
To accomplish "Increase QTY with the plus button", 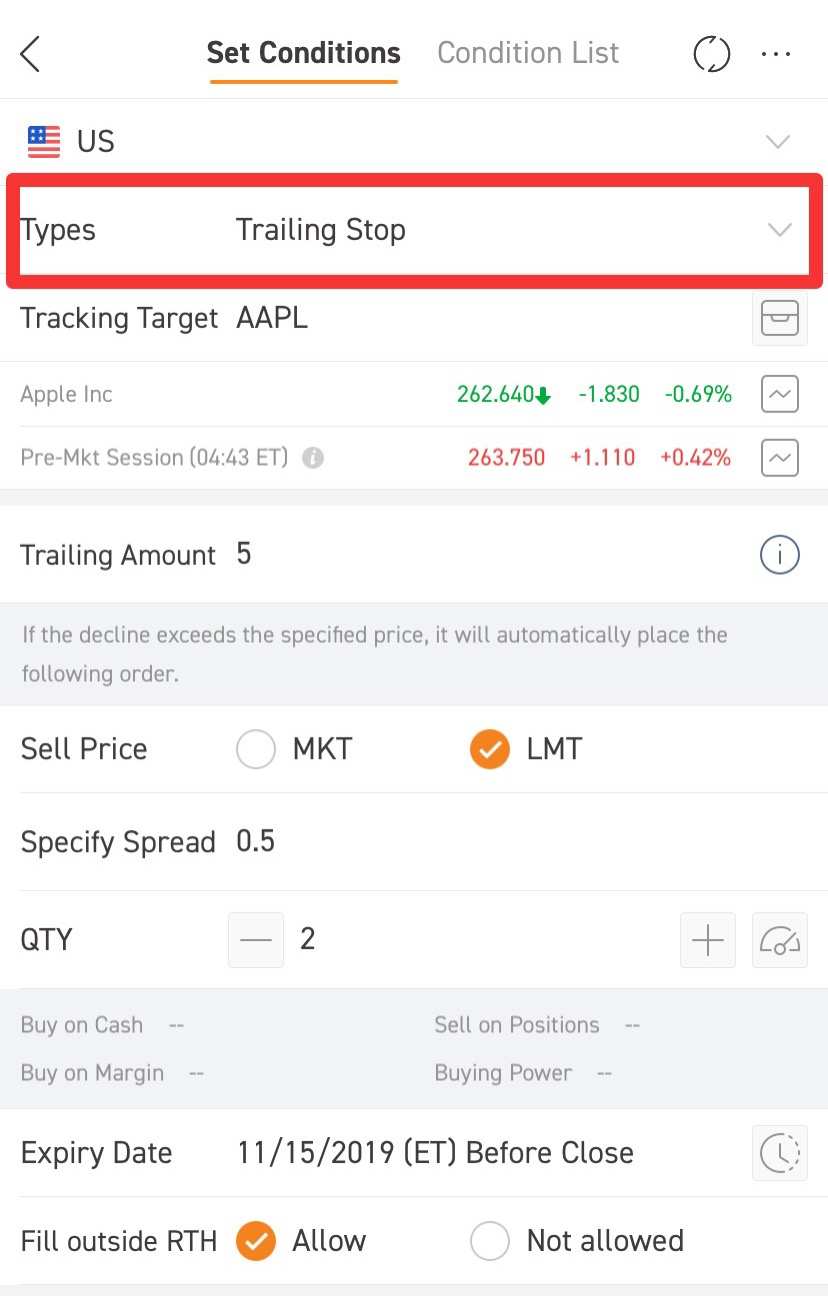I will pos(707,940).
